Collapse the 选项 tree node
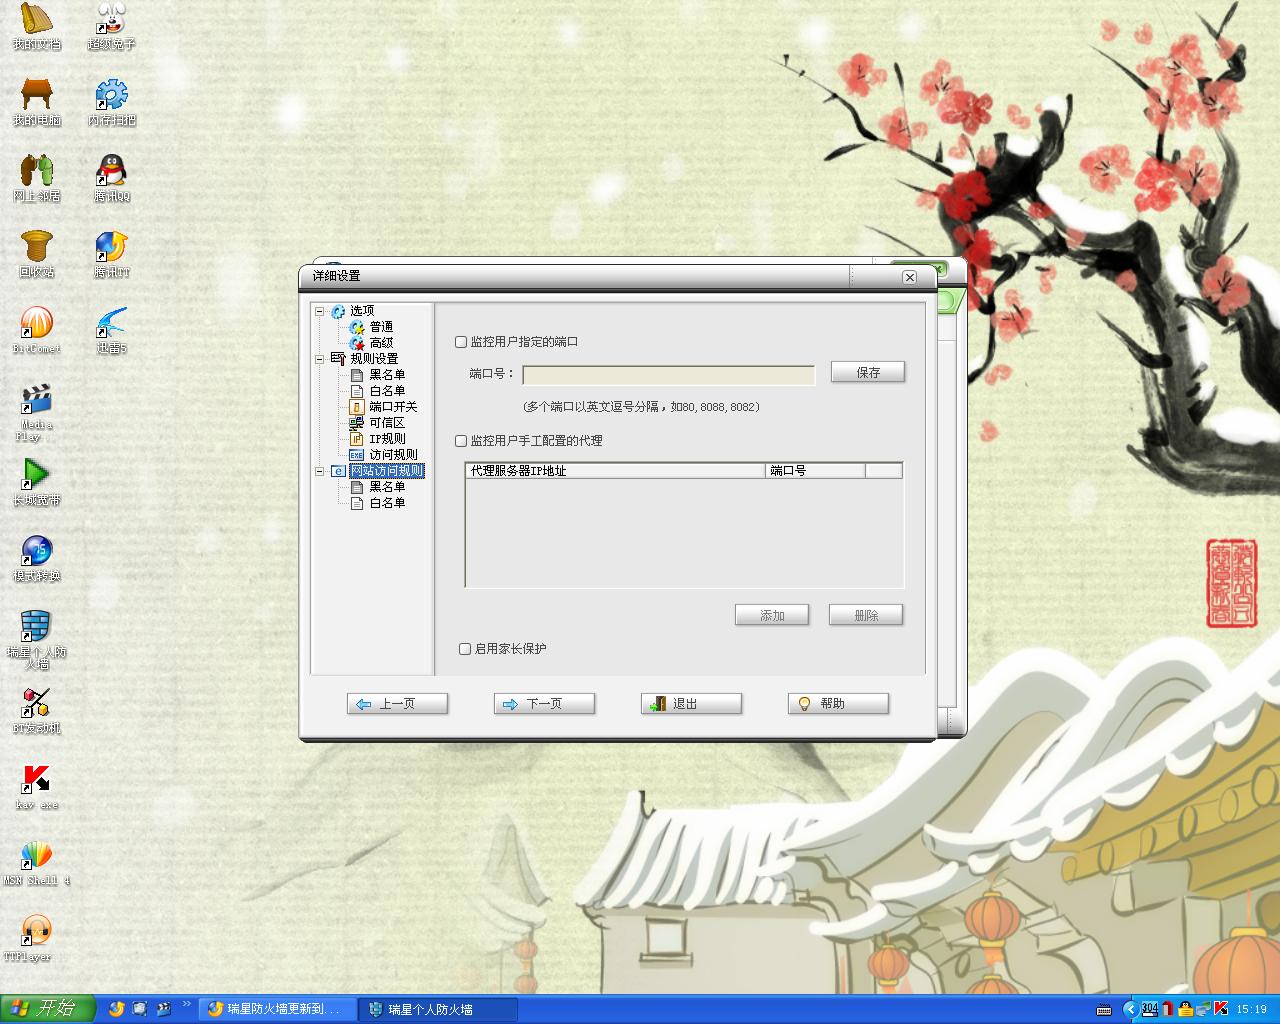This screenshot has width=1280, height=1024. click(320, 311)
